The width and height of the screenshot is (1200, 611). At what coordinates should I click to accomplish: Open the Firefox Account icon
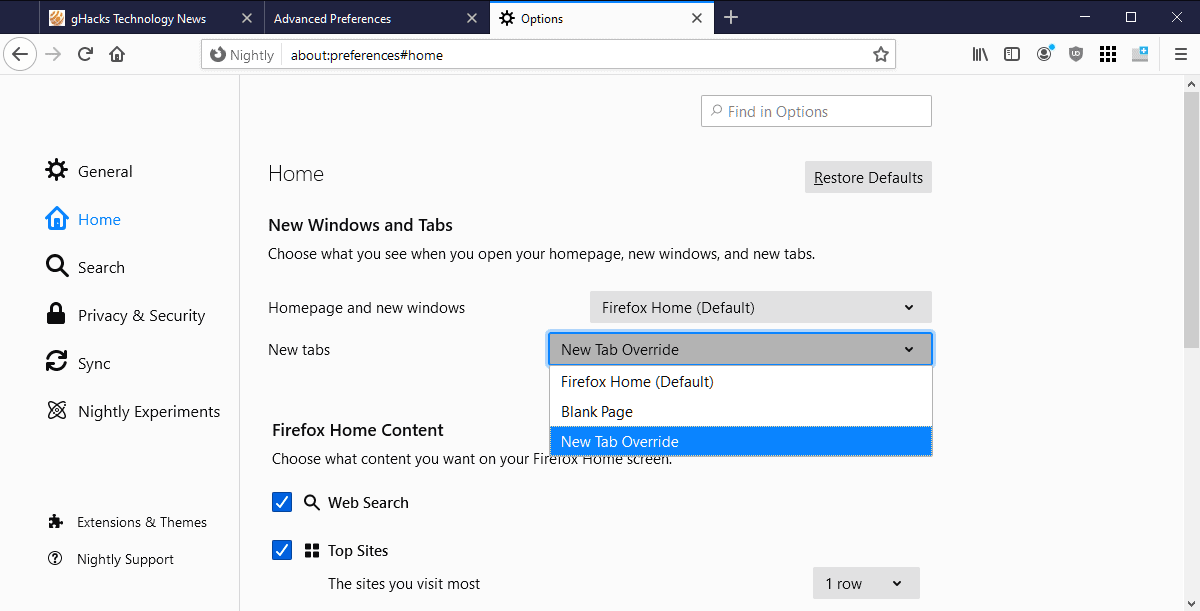[x=1044, y=54]
